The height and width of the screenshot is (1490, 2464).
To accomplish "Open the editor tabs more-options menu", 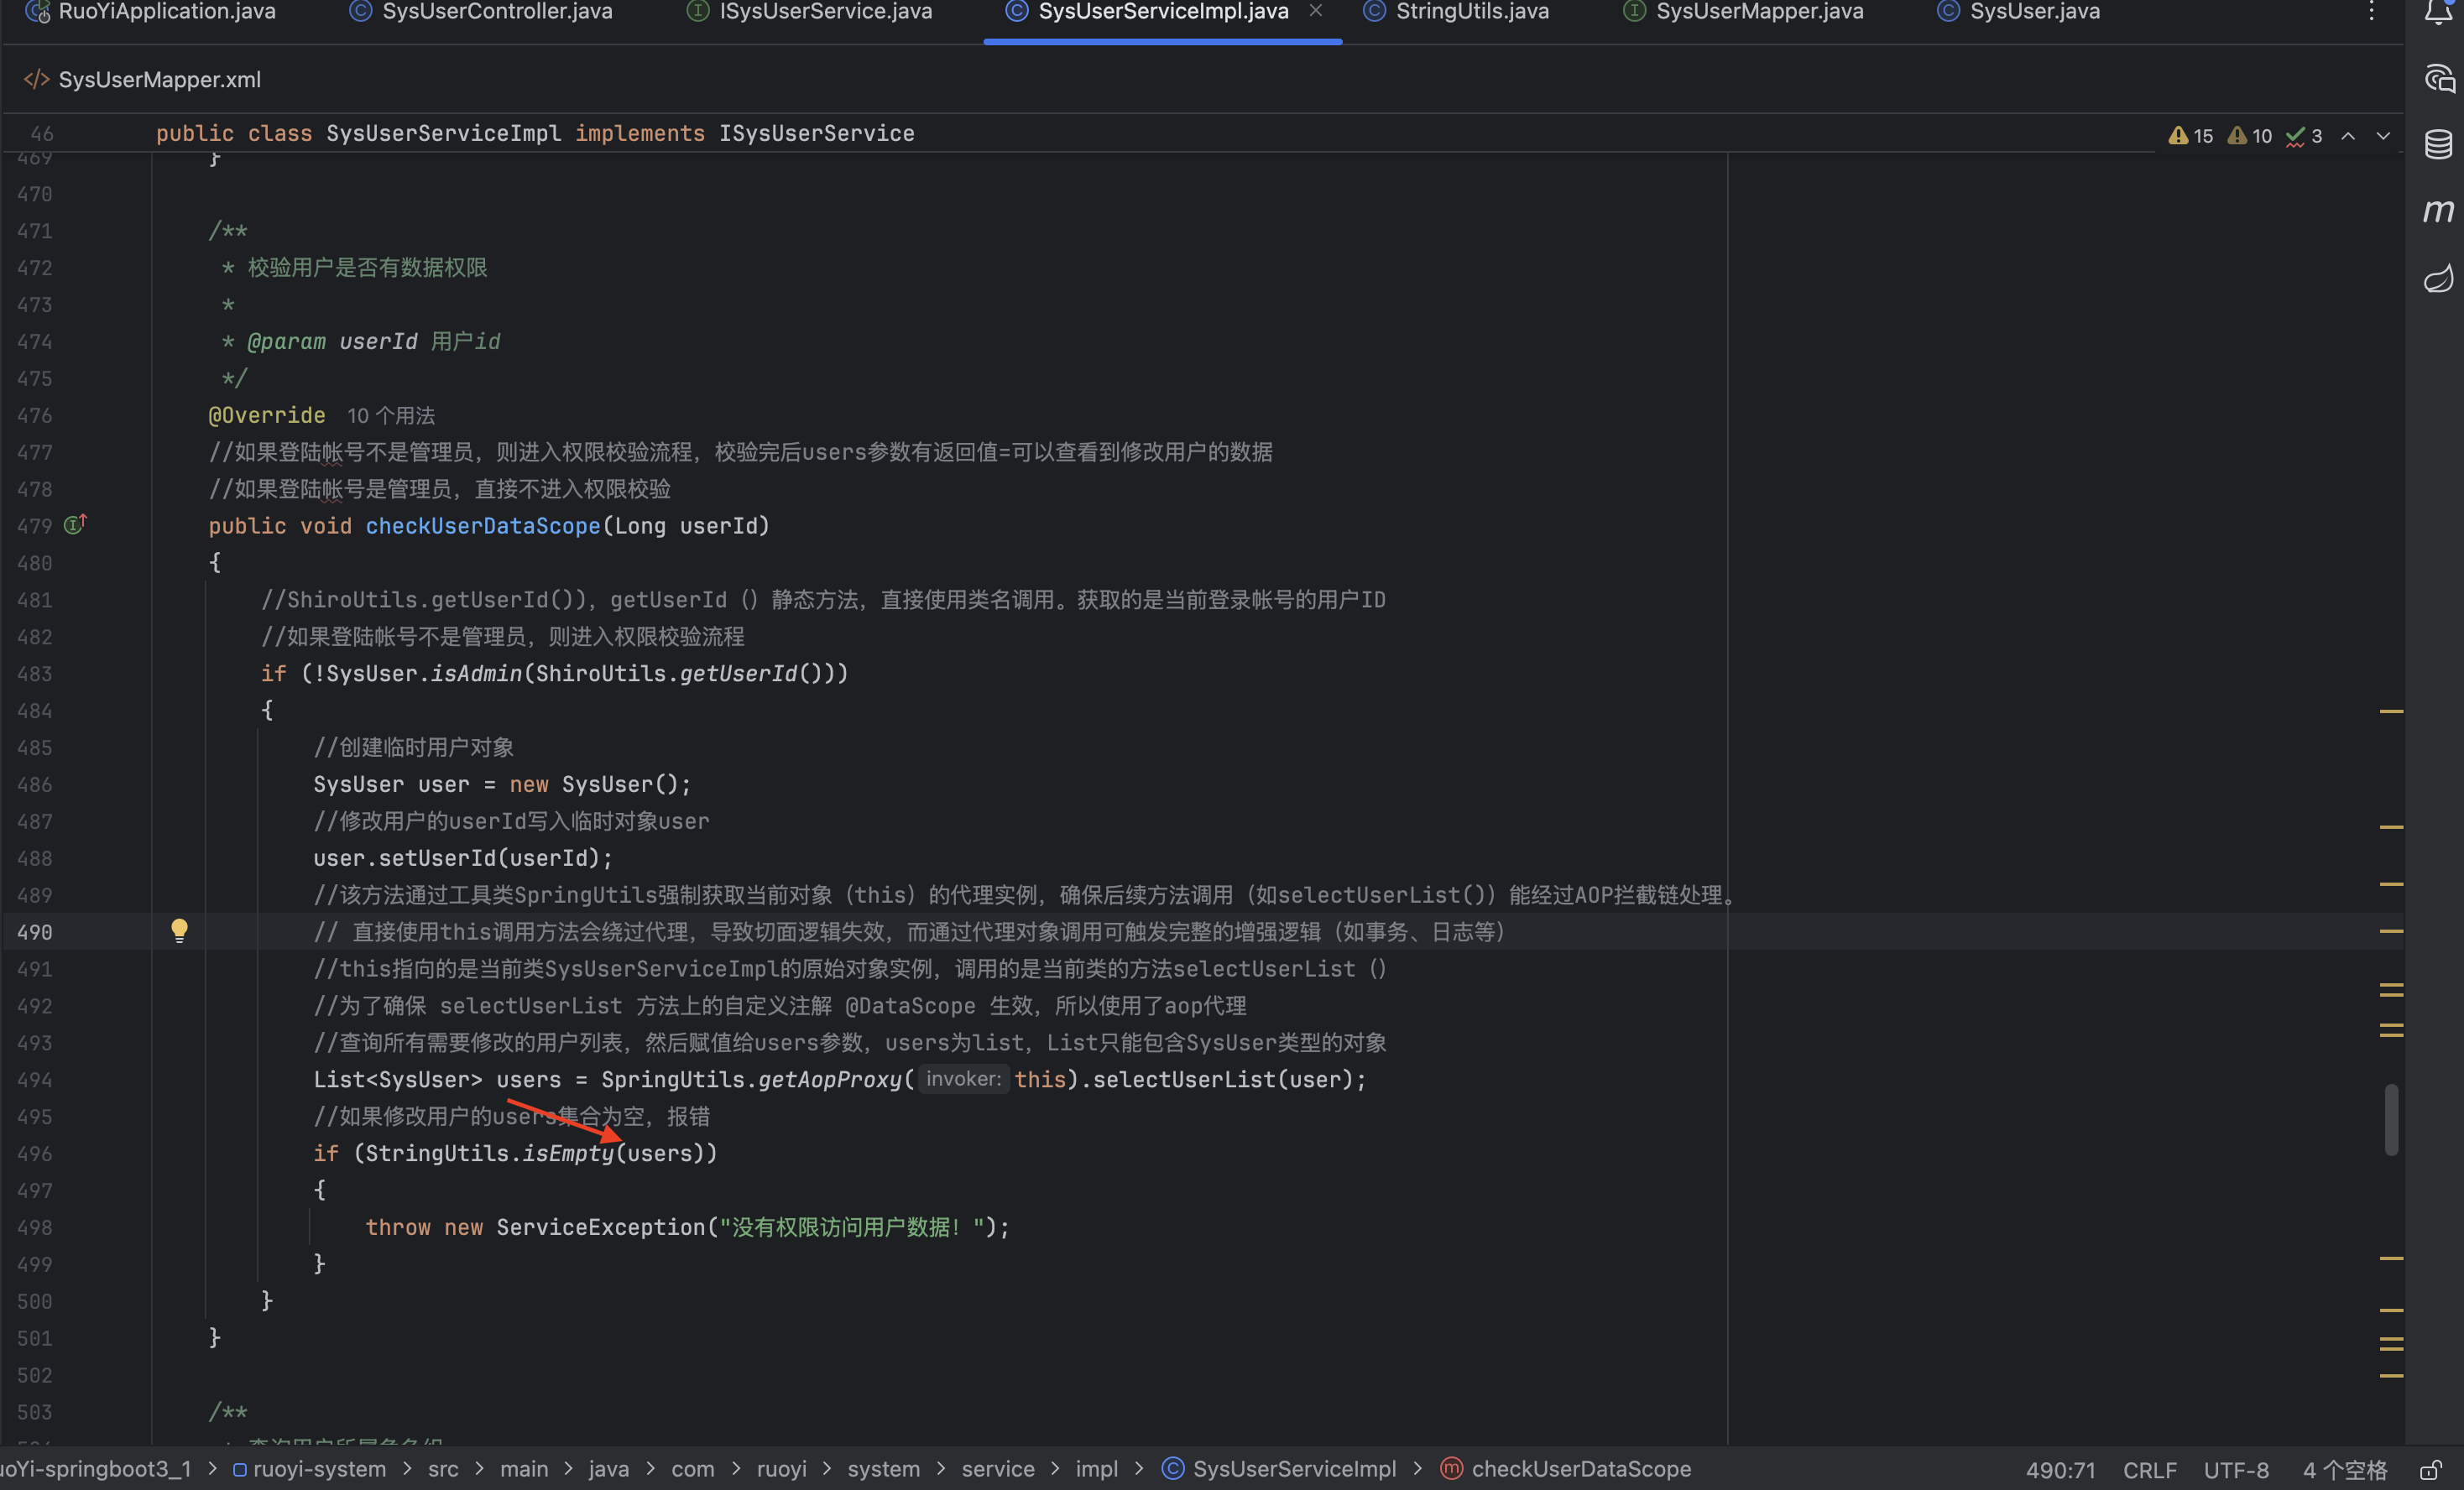I will tap(2371, 12).
